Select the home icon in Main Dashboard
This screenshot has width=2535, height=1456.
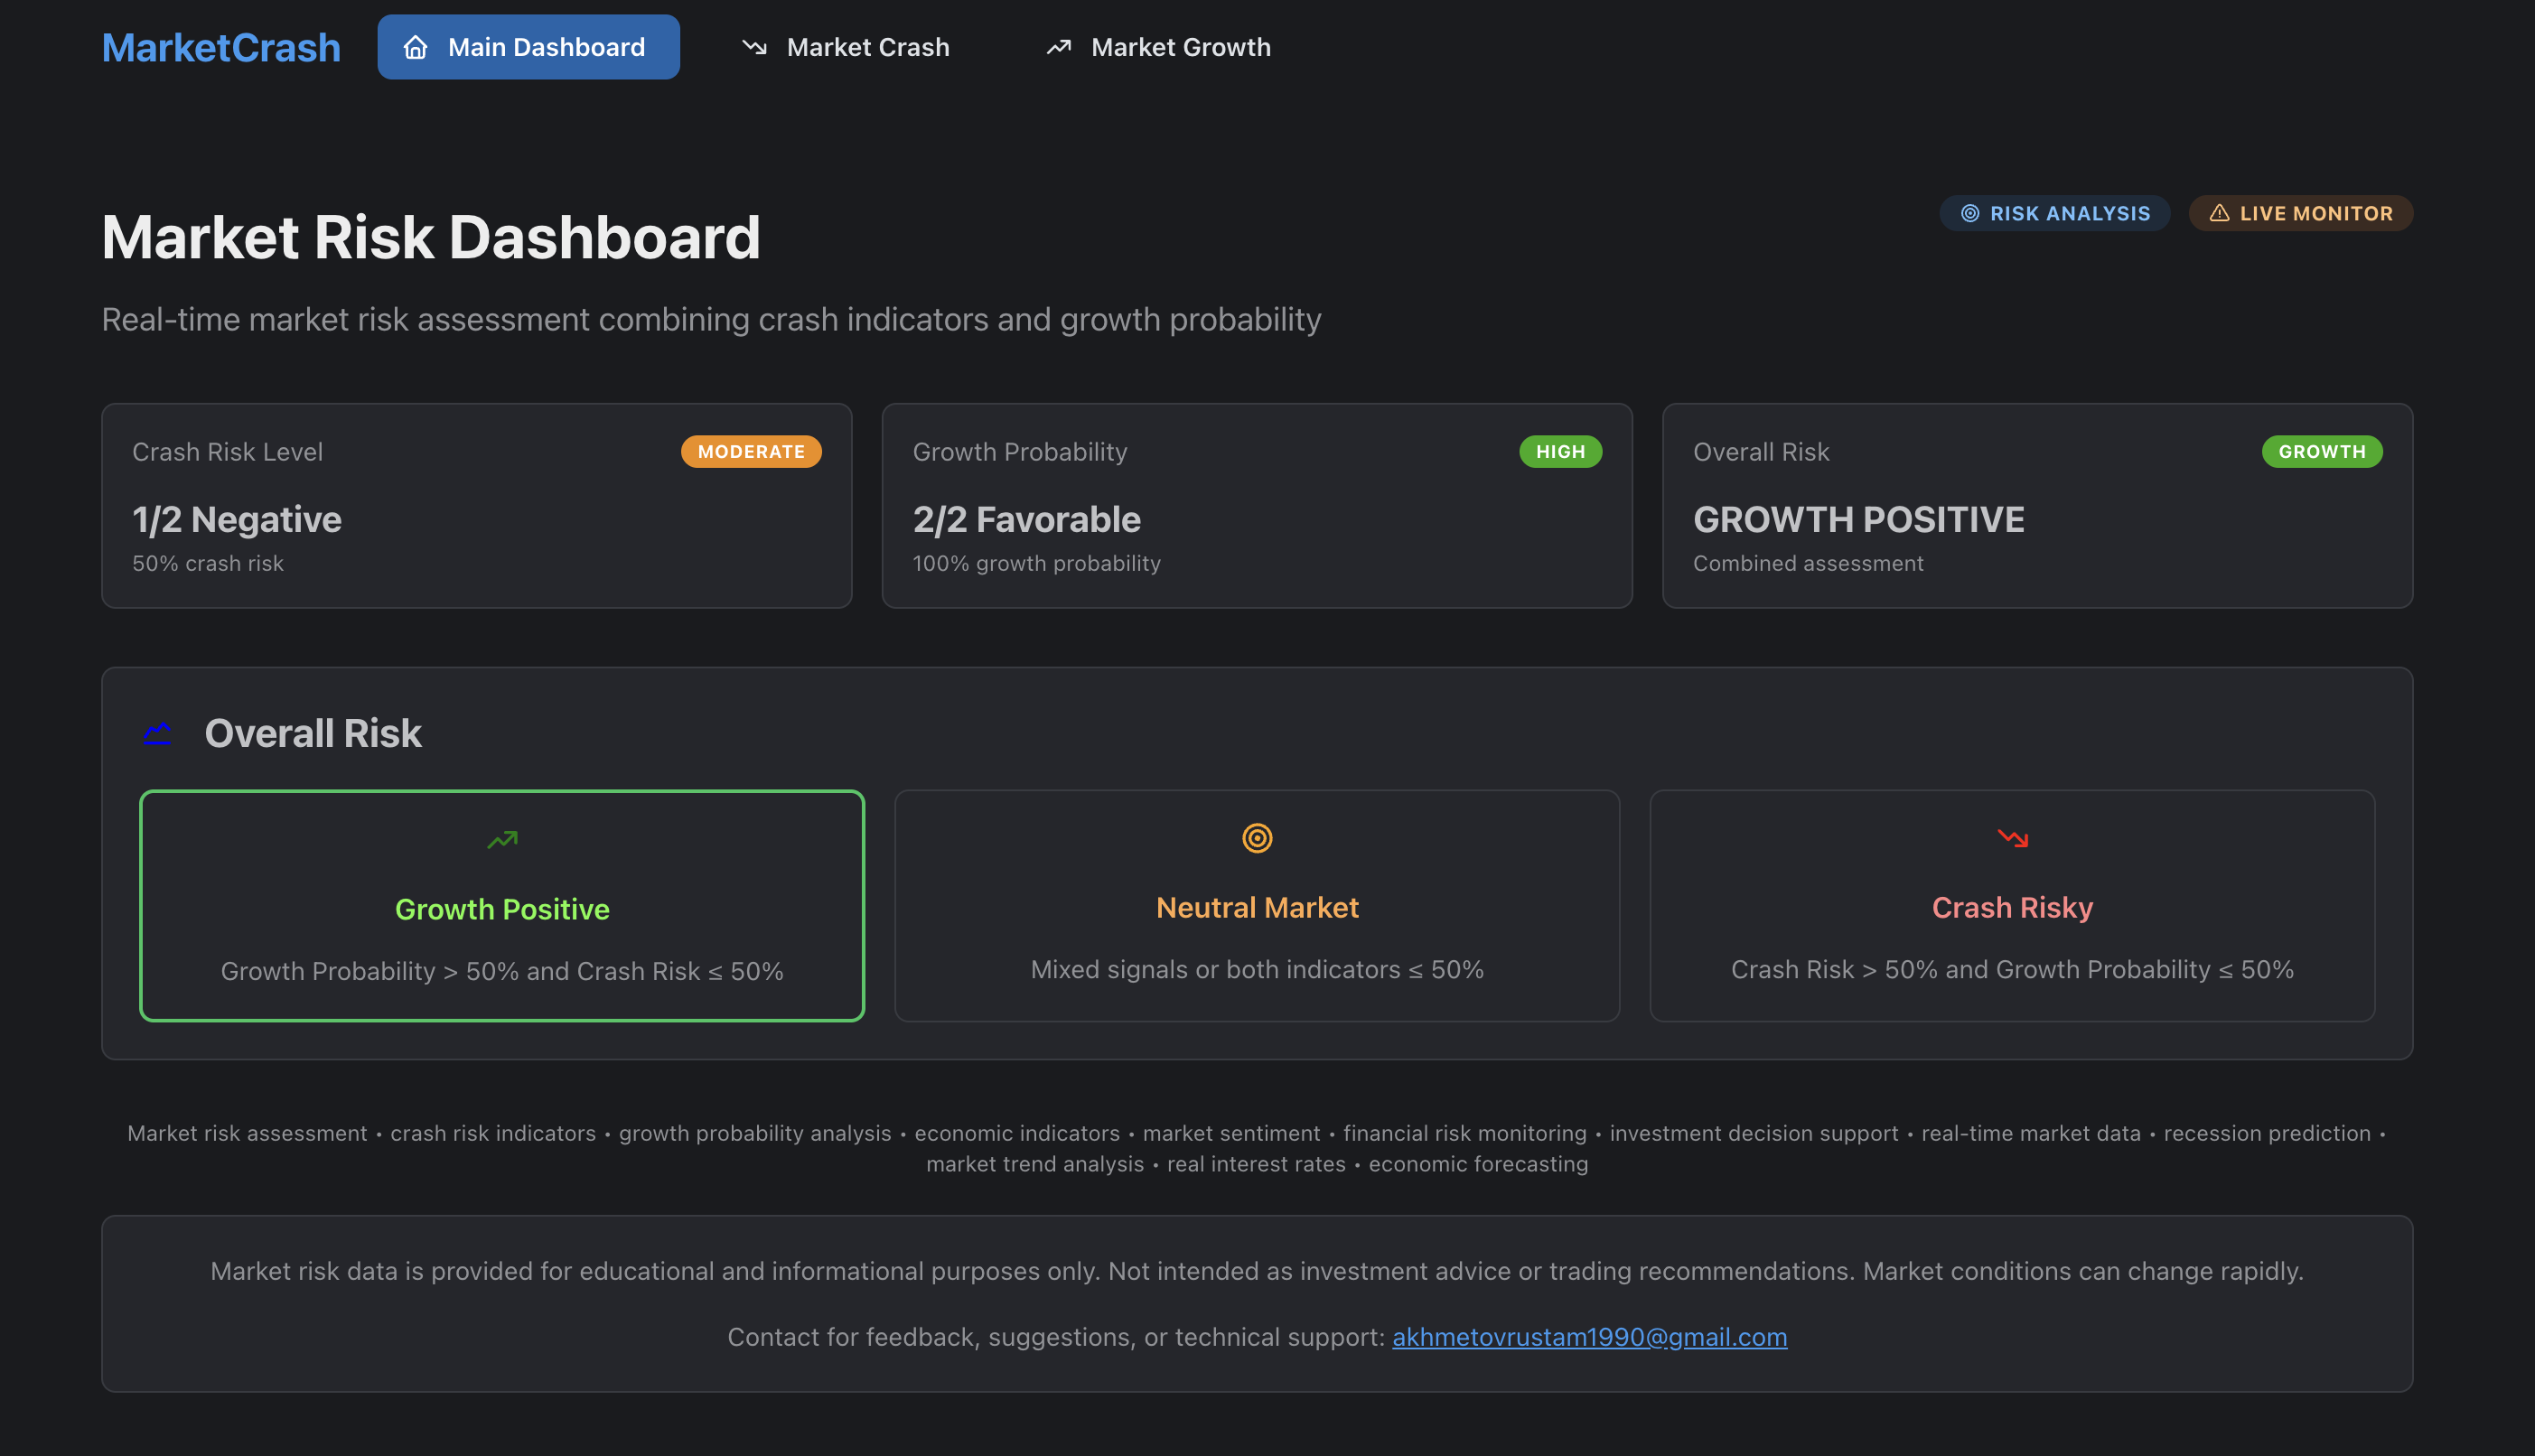pos(415,46)
